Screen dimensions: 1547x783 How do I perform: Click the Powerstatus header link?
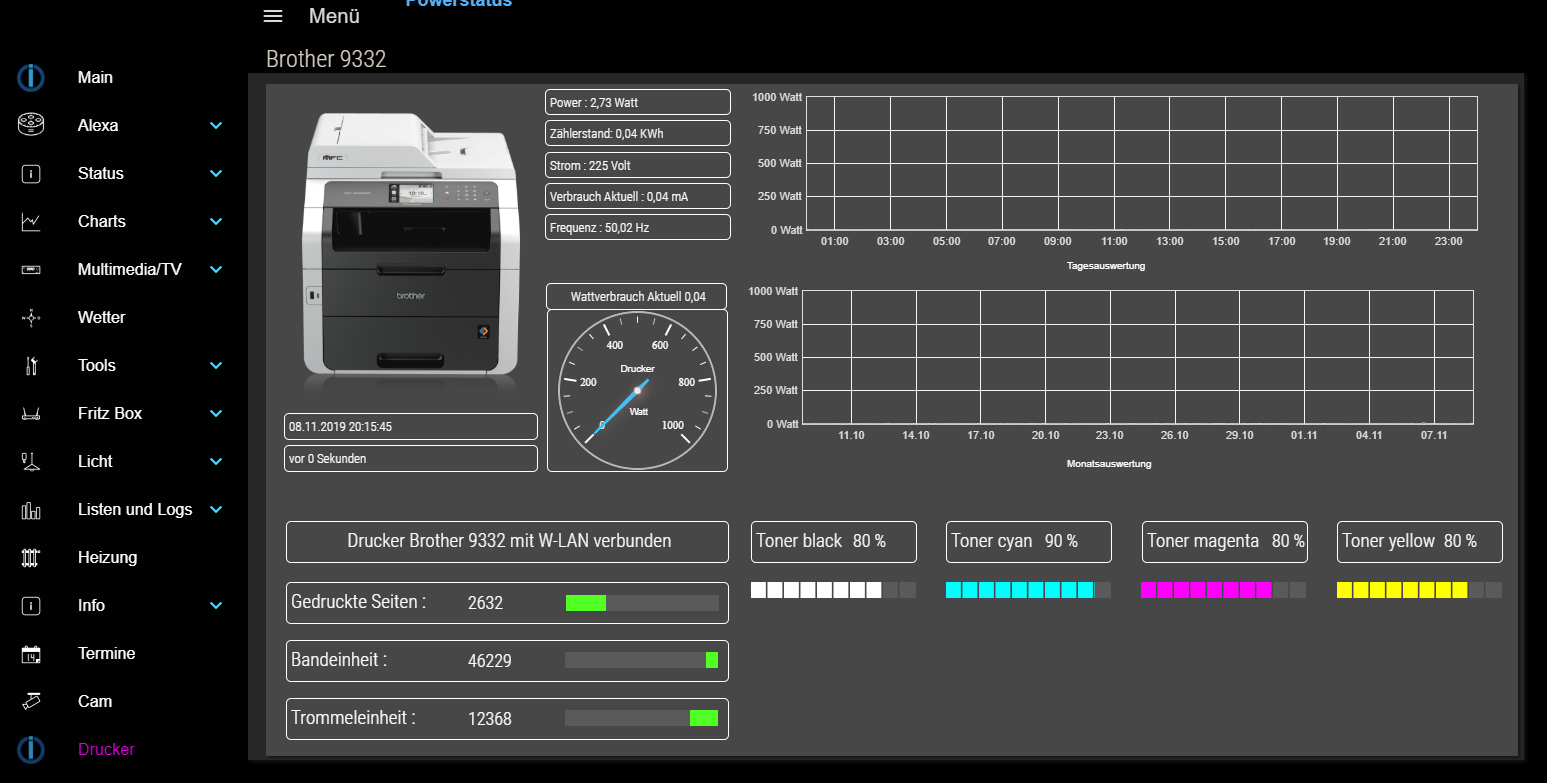(458, 3)
